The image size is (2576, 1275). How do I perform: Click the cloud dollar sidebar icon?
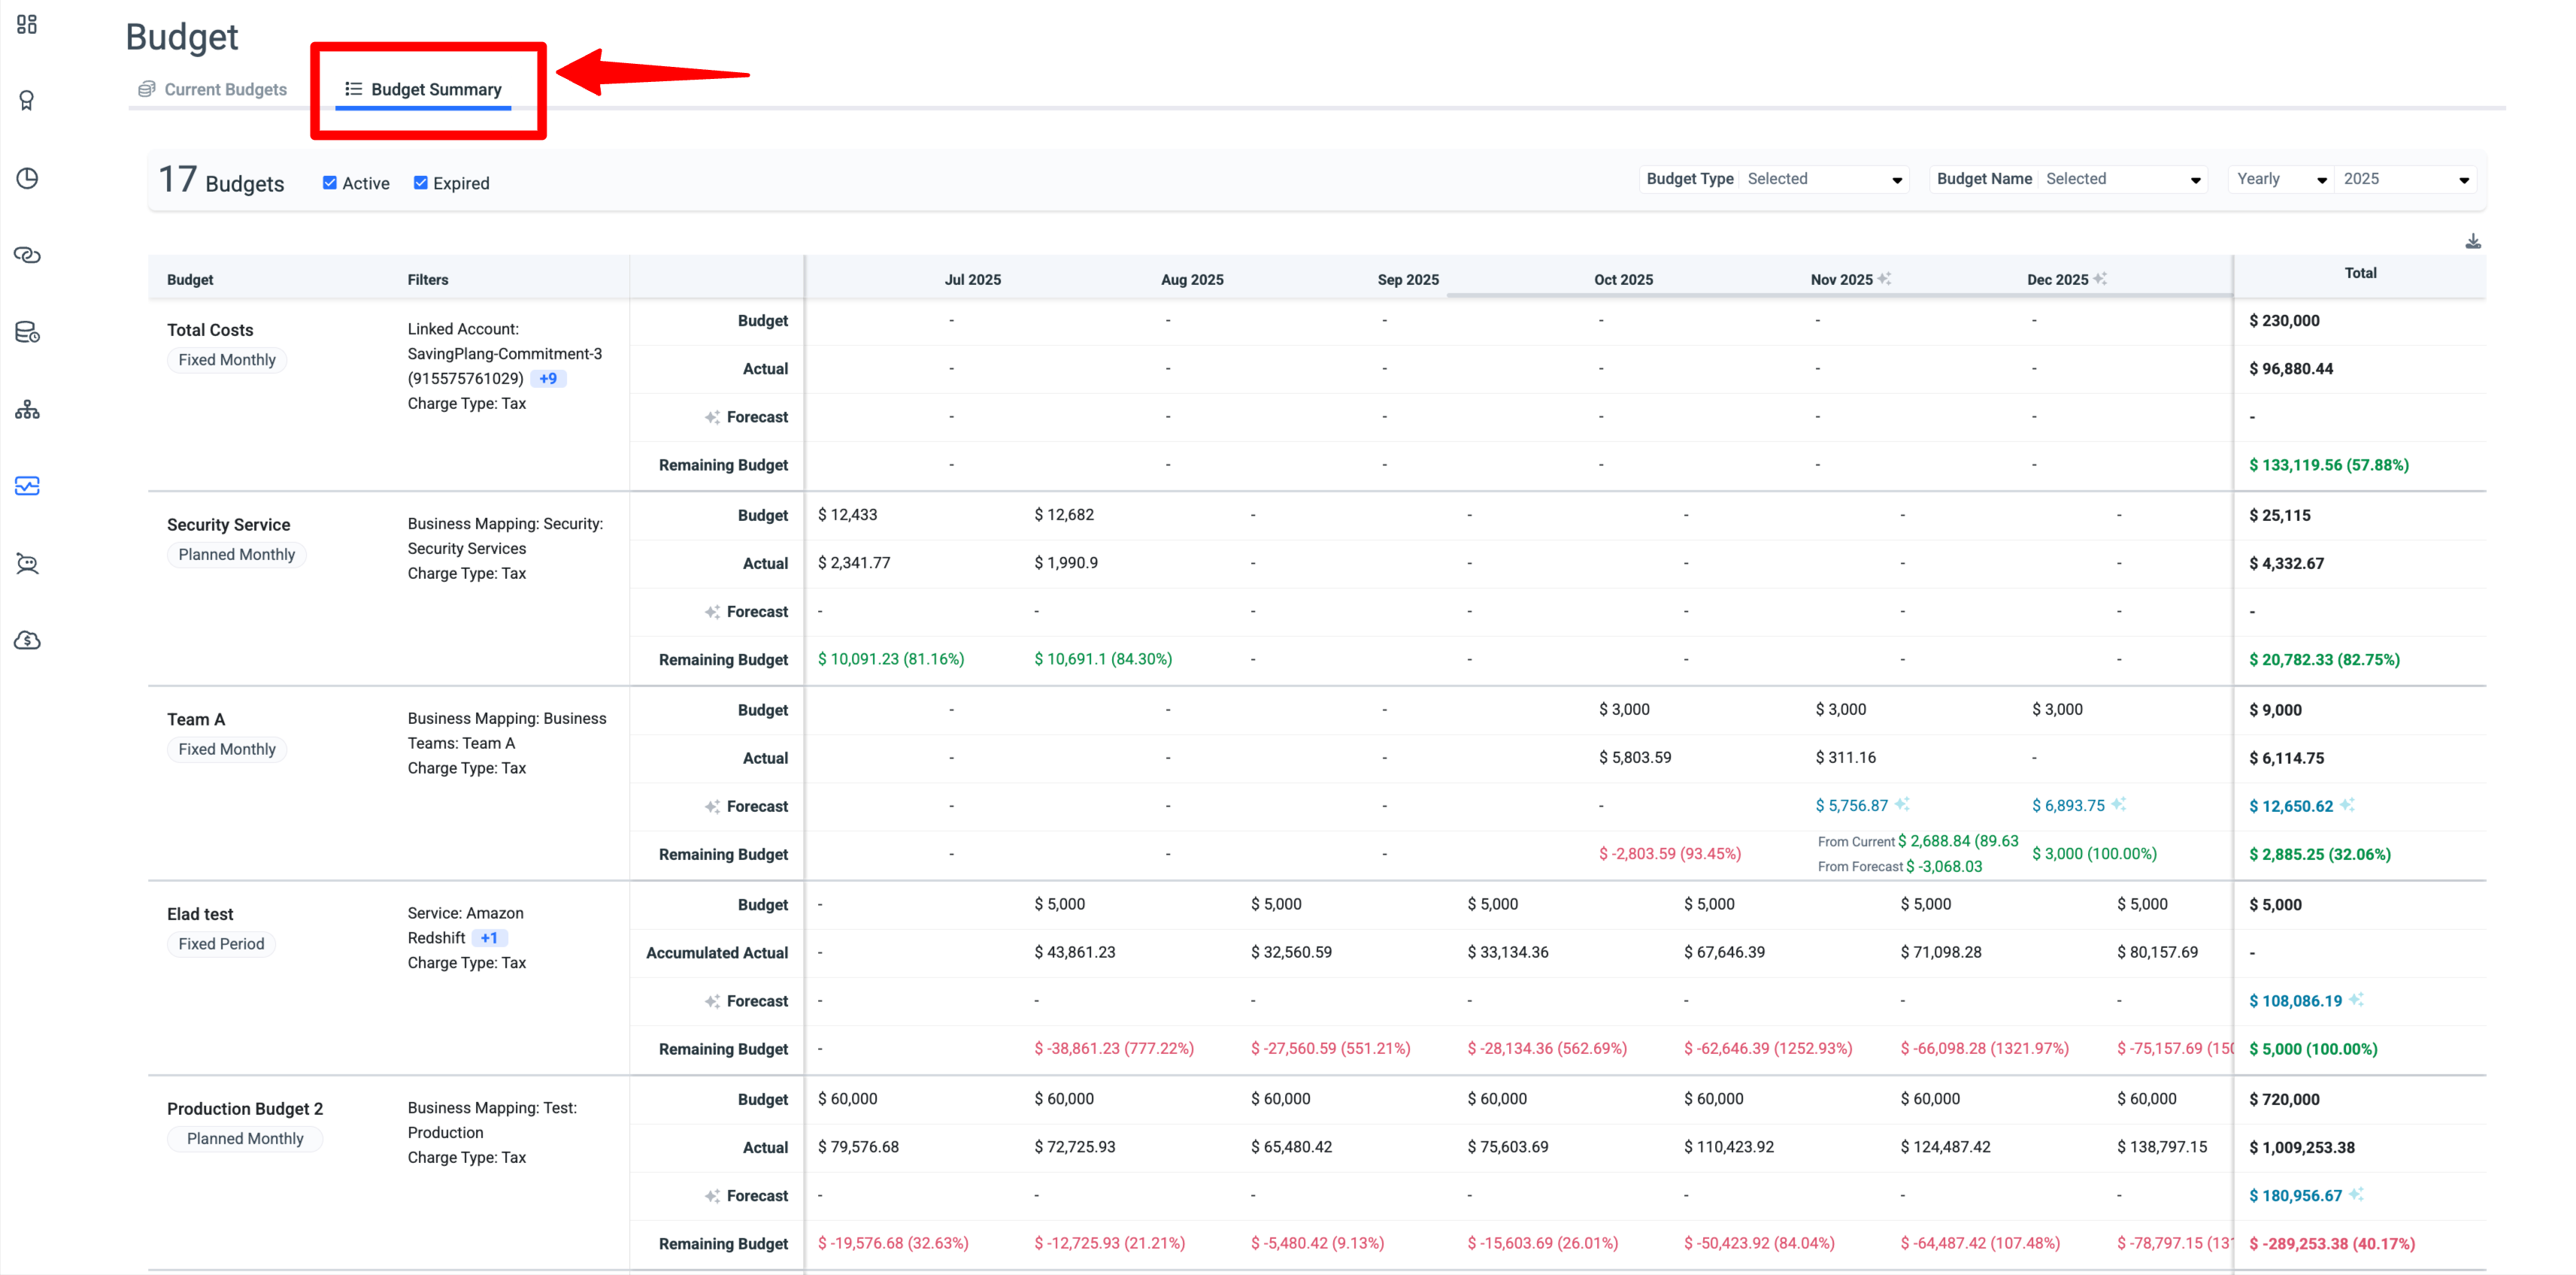pyautogui.click(x=27, y=640)
